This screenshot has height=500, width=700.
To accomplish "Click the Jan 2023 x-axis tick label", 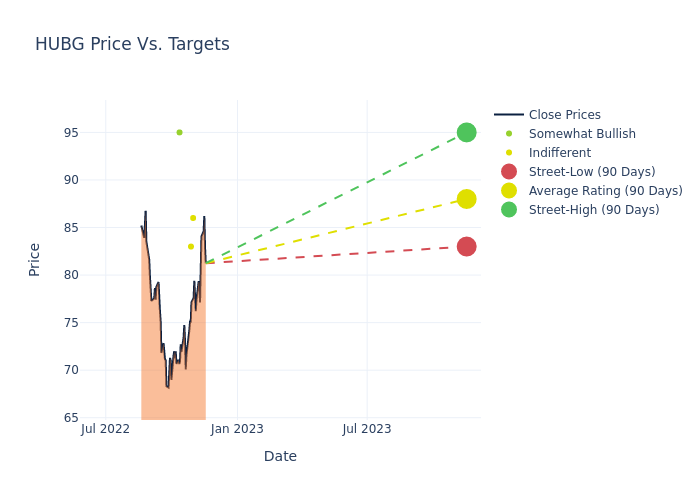I will (x=237, y=429).
